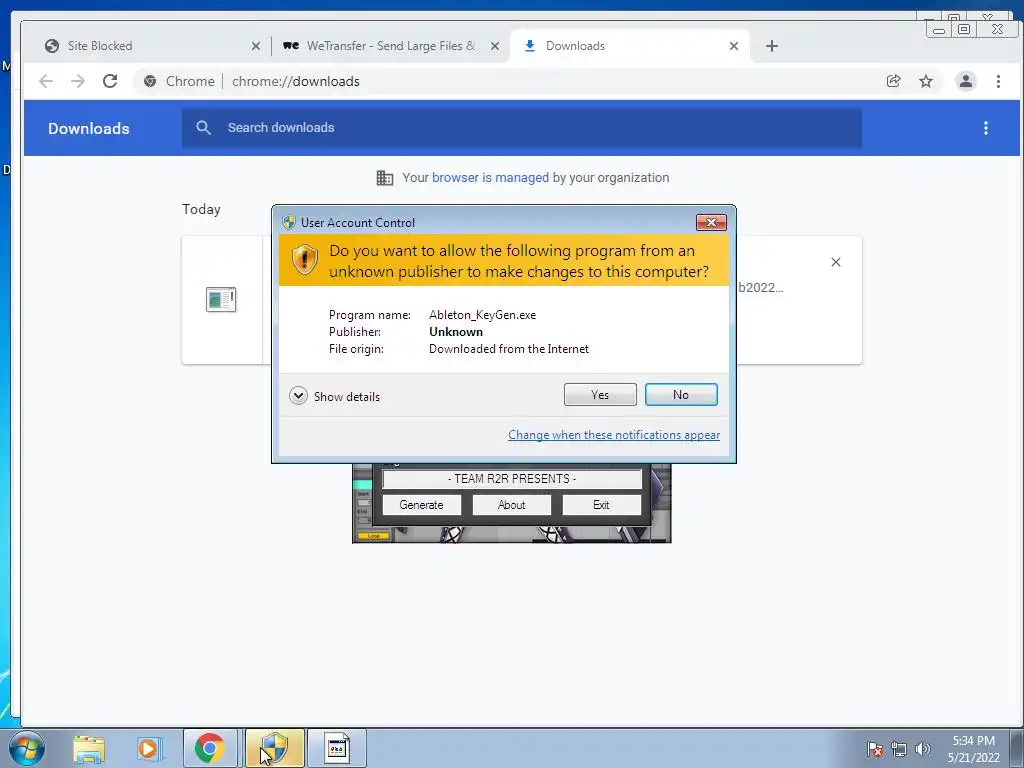Maximize the Chrome window
The height and width of the screenshot is (768, 1024).
click(x=964, y=29)
